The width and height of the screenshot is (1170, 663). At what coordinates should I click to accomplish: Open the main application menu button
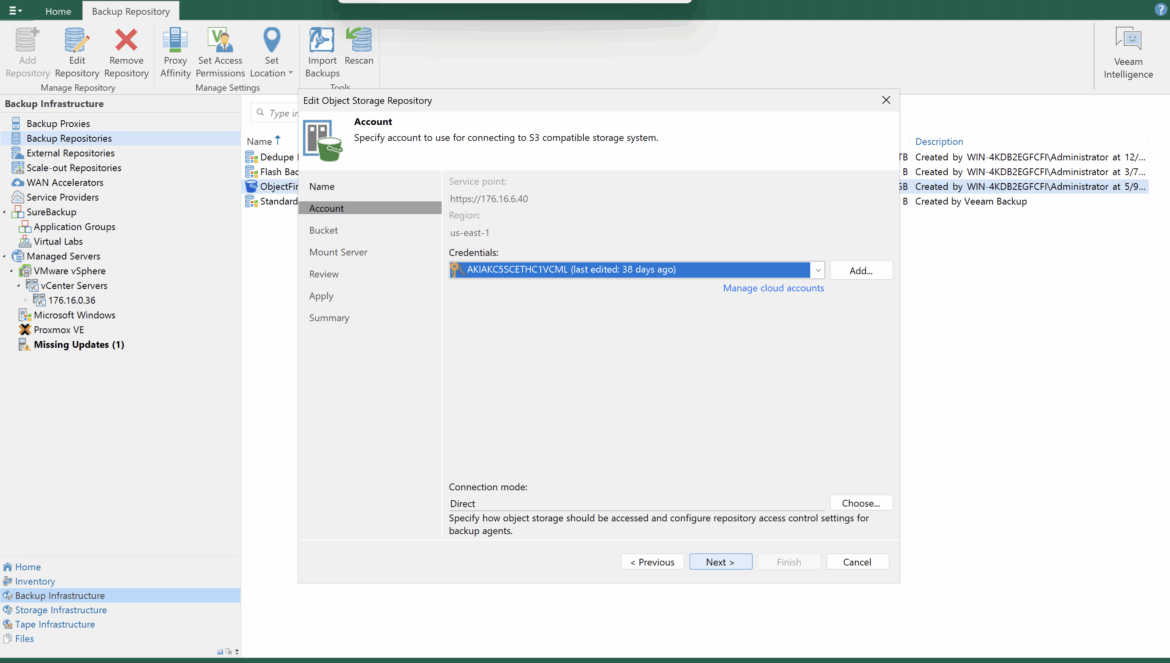(15, 10)
